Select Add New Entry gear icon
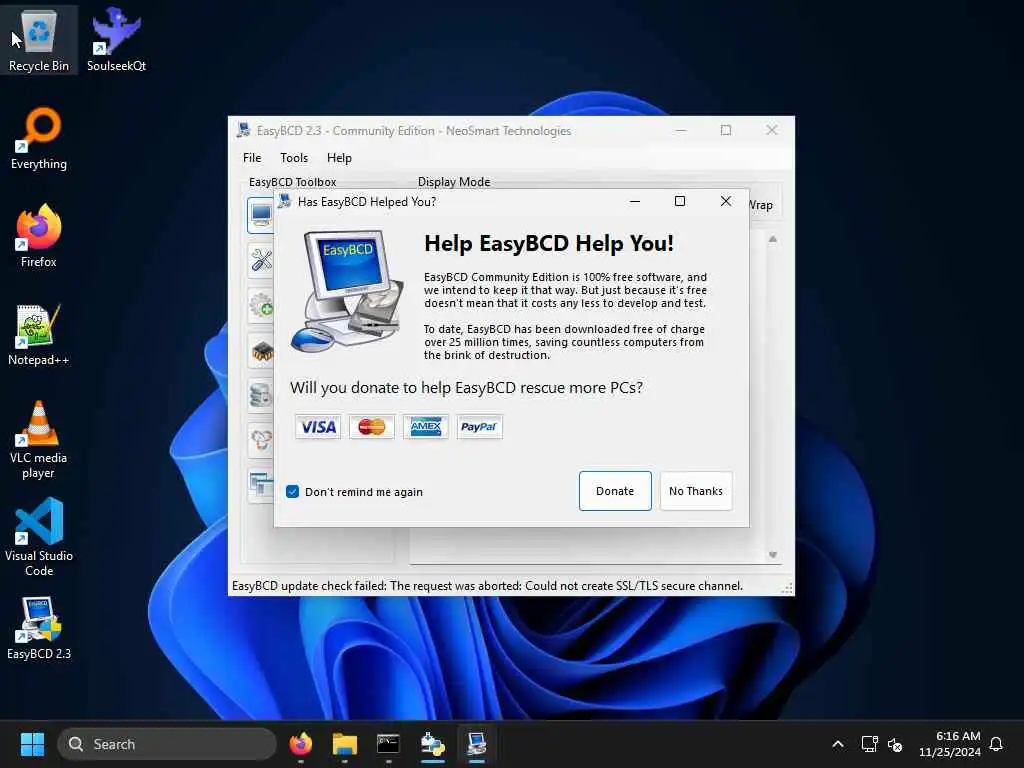 (261, 306)
